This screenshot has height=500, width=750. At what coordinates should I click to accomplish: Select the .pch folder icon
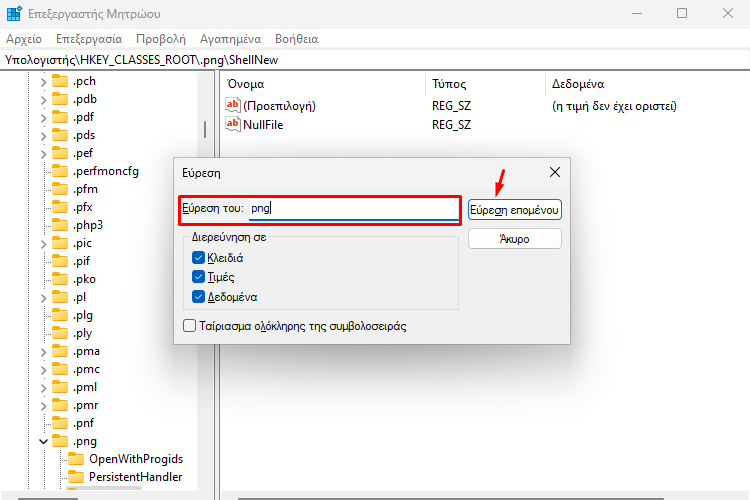60,81
